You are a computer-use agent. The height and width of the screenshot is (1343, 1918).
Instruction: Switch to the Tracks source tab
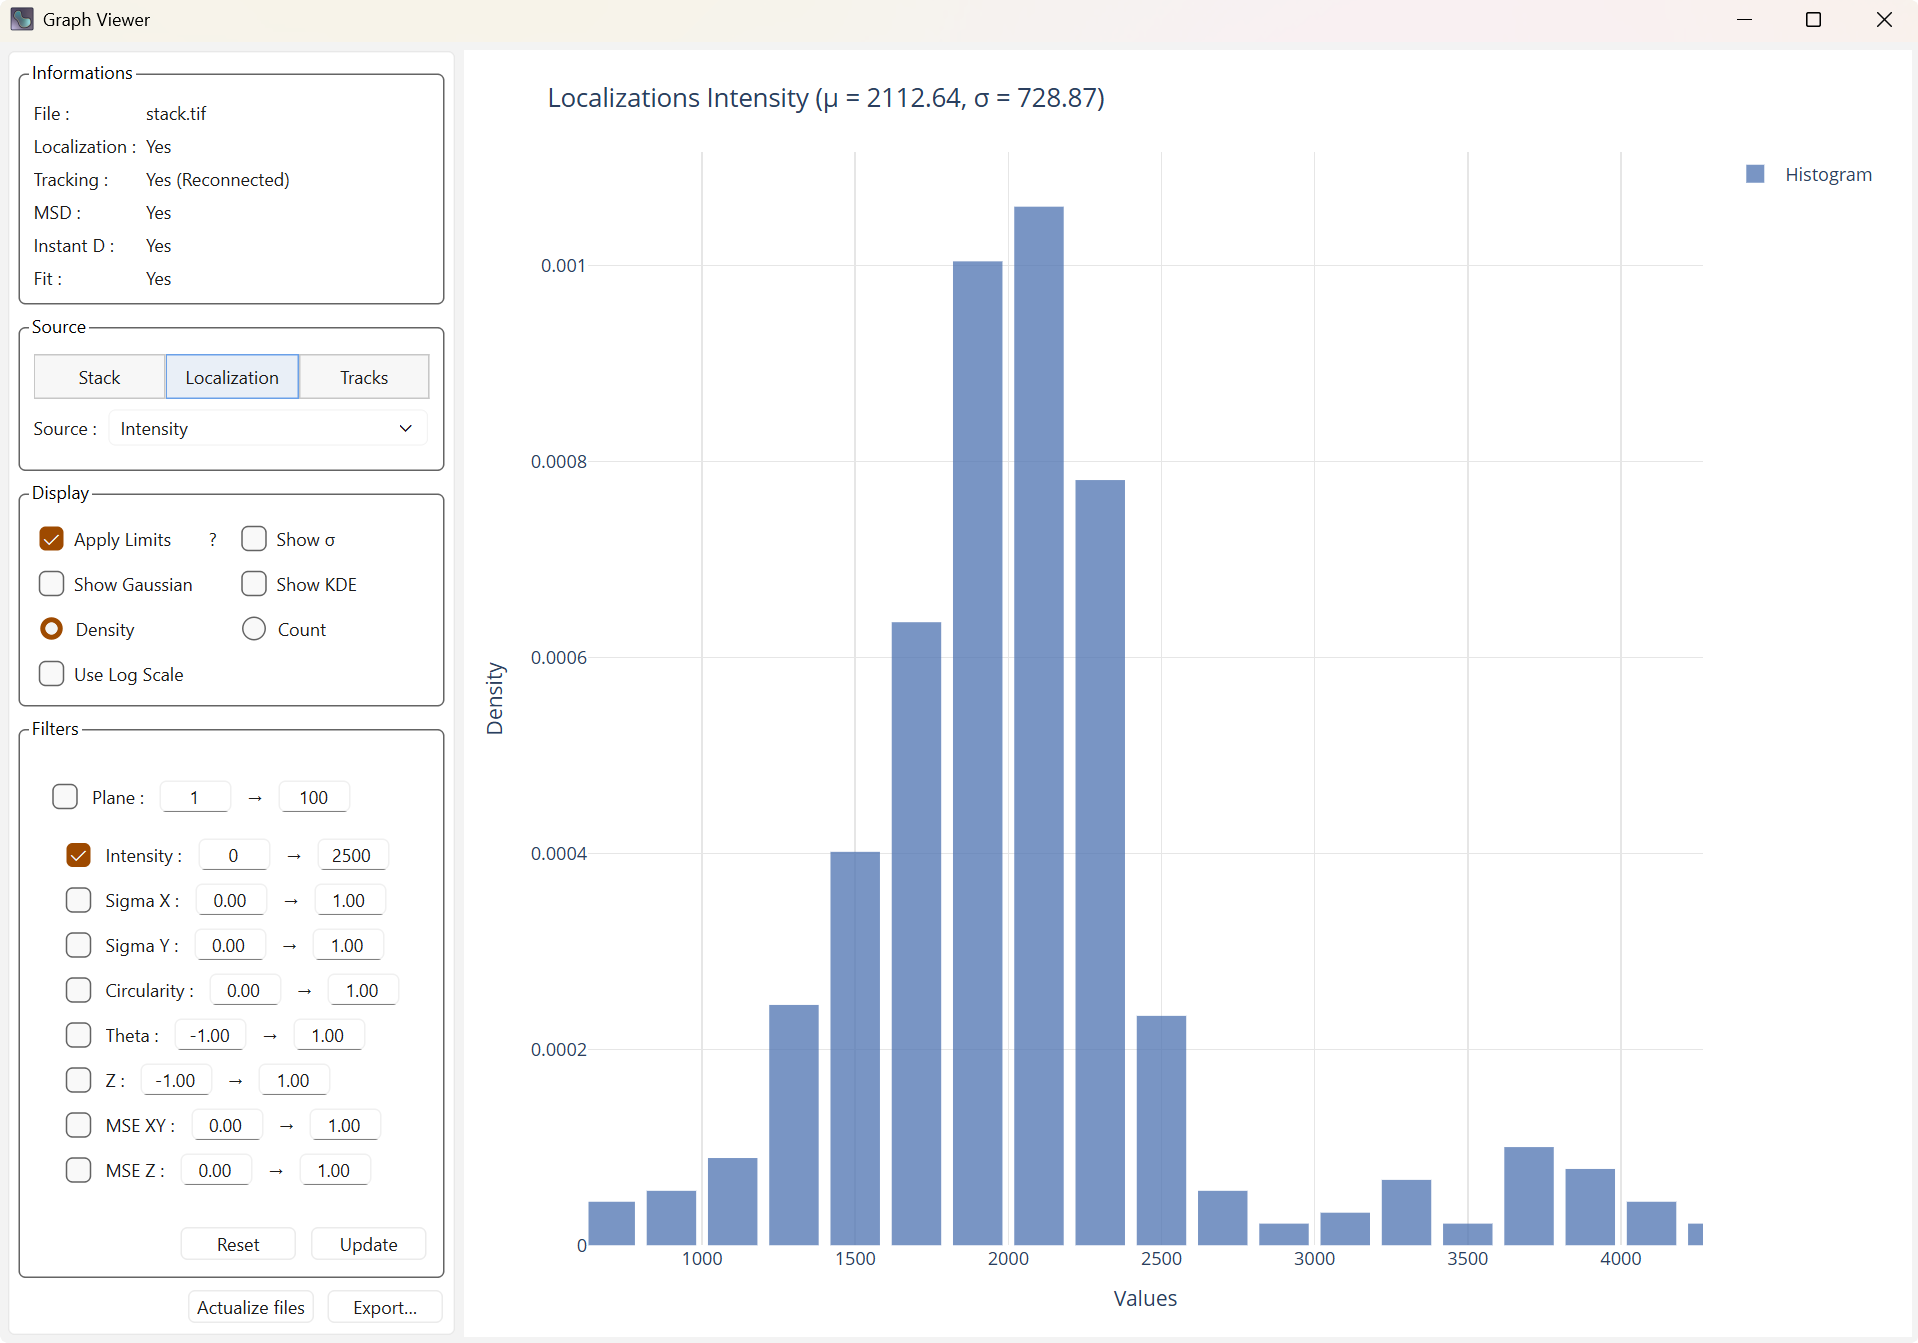click(x=364, y=377)
